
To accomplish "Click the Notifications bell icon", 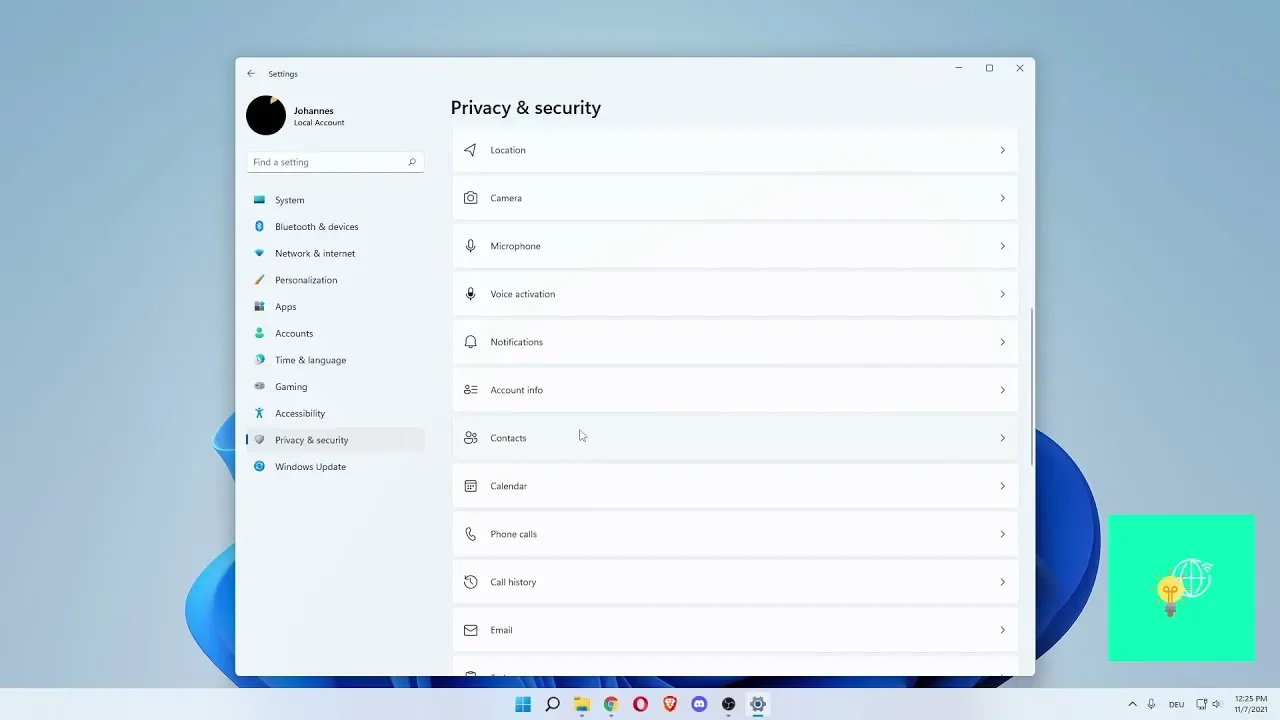I will click(x=470, y=342).
